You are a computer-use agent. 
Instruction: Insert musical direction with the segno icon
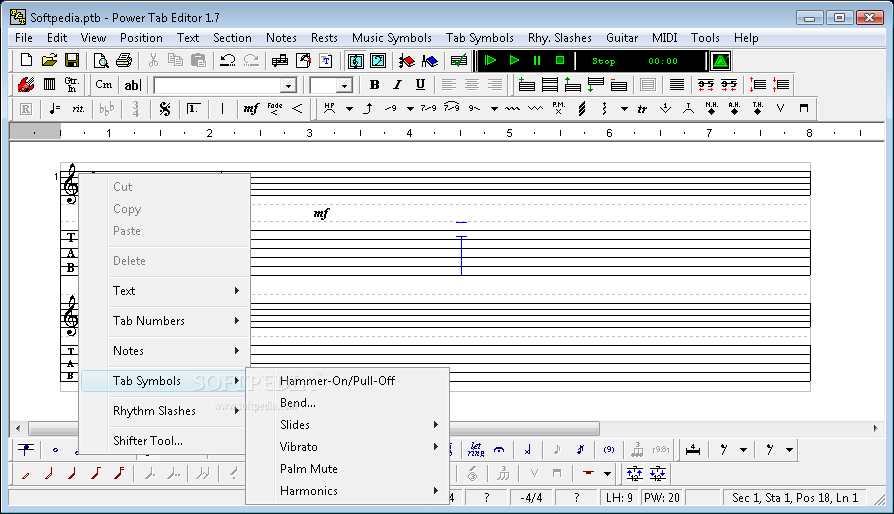[165, 108]
